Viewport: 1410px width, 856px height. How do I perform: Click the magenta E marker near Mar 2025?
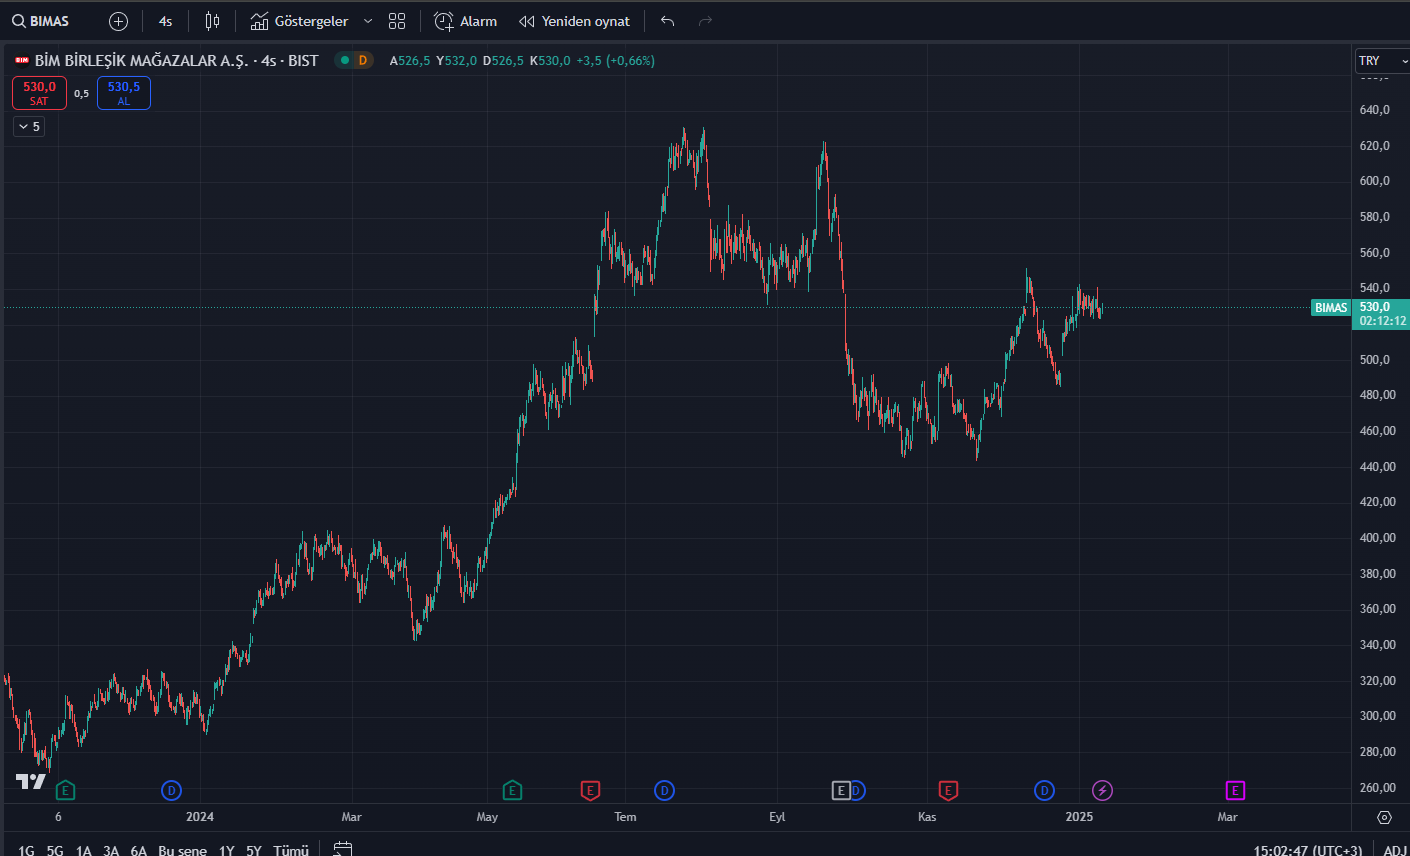[1235, 791]
